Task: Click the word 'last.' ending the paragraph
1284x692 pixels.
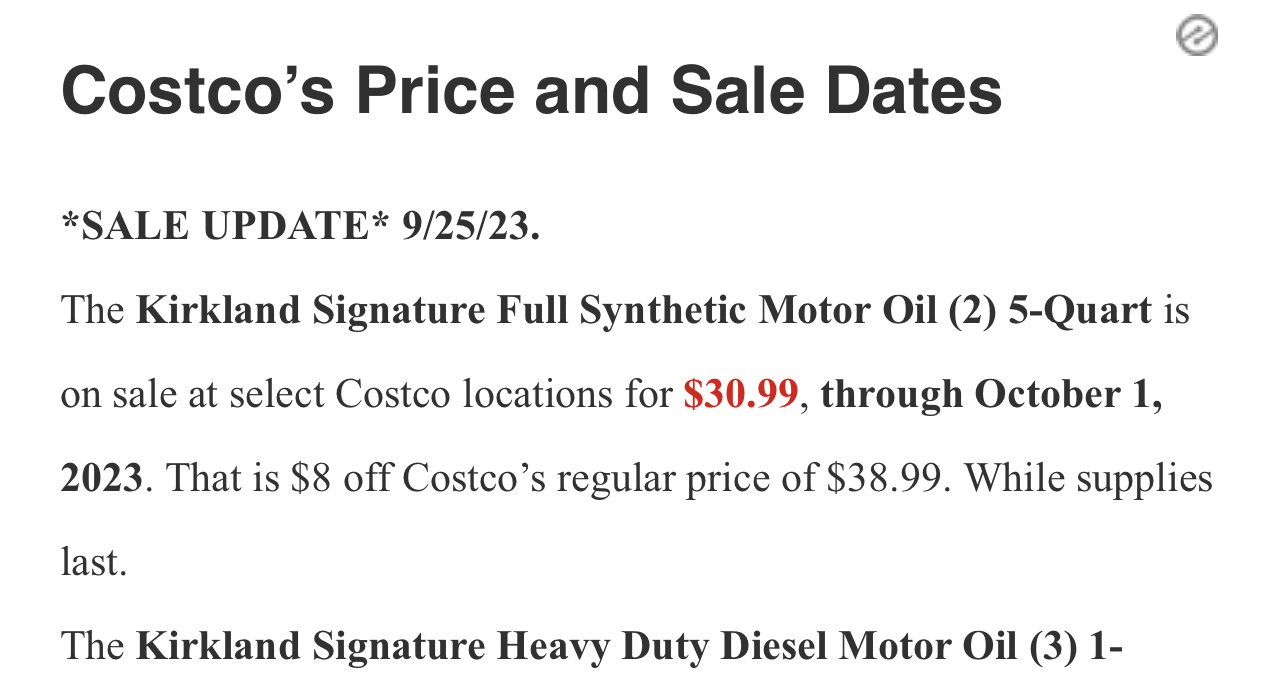Action: click(94, 563)
